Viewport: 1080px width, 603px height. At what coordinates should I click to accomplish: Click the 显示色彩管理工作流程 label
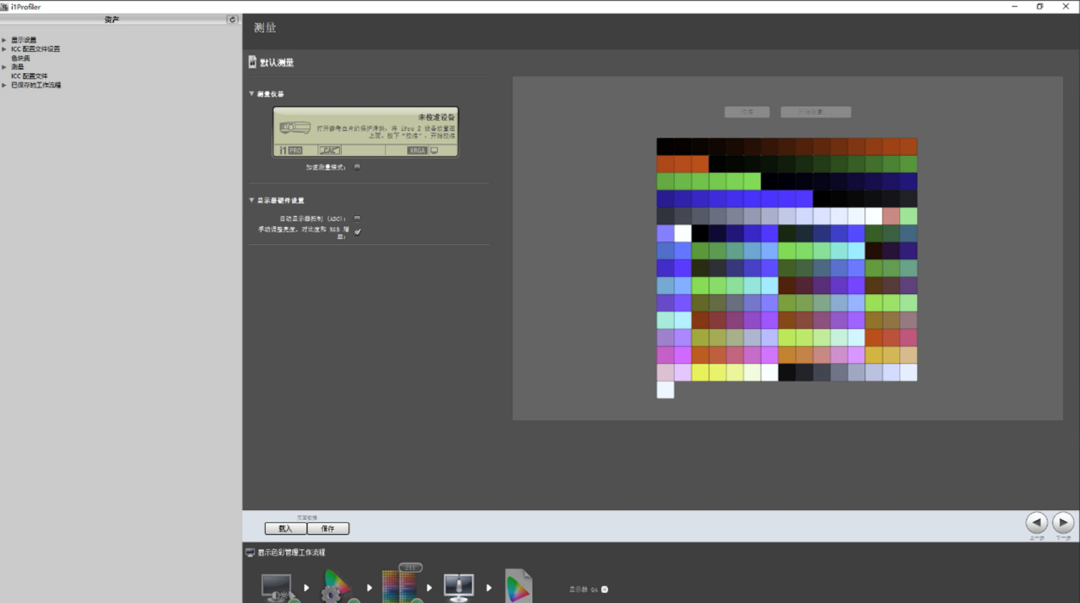pos(291,552)
